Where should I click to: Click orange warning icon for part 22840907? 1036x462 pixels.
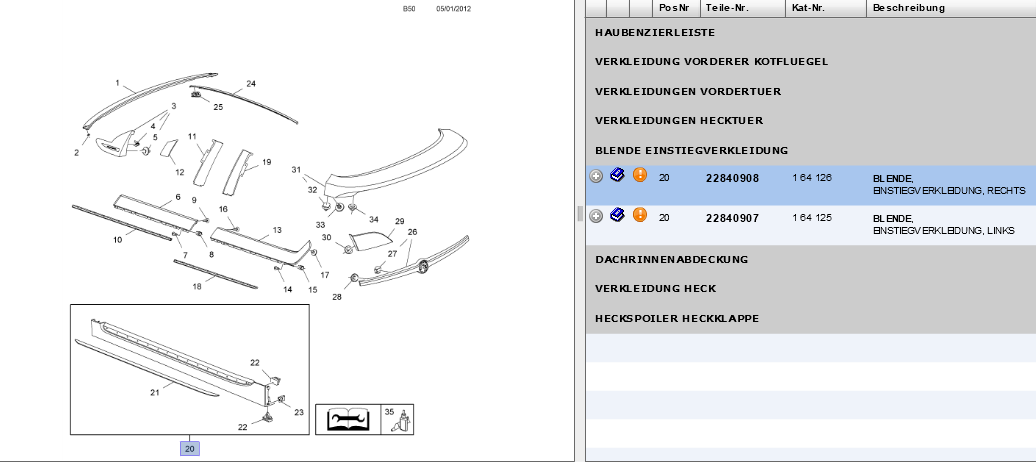(640, 215)
